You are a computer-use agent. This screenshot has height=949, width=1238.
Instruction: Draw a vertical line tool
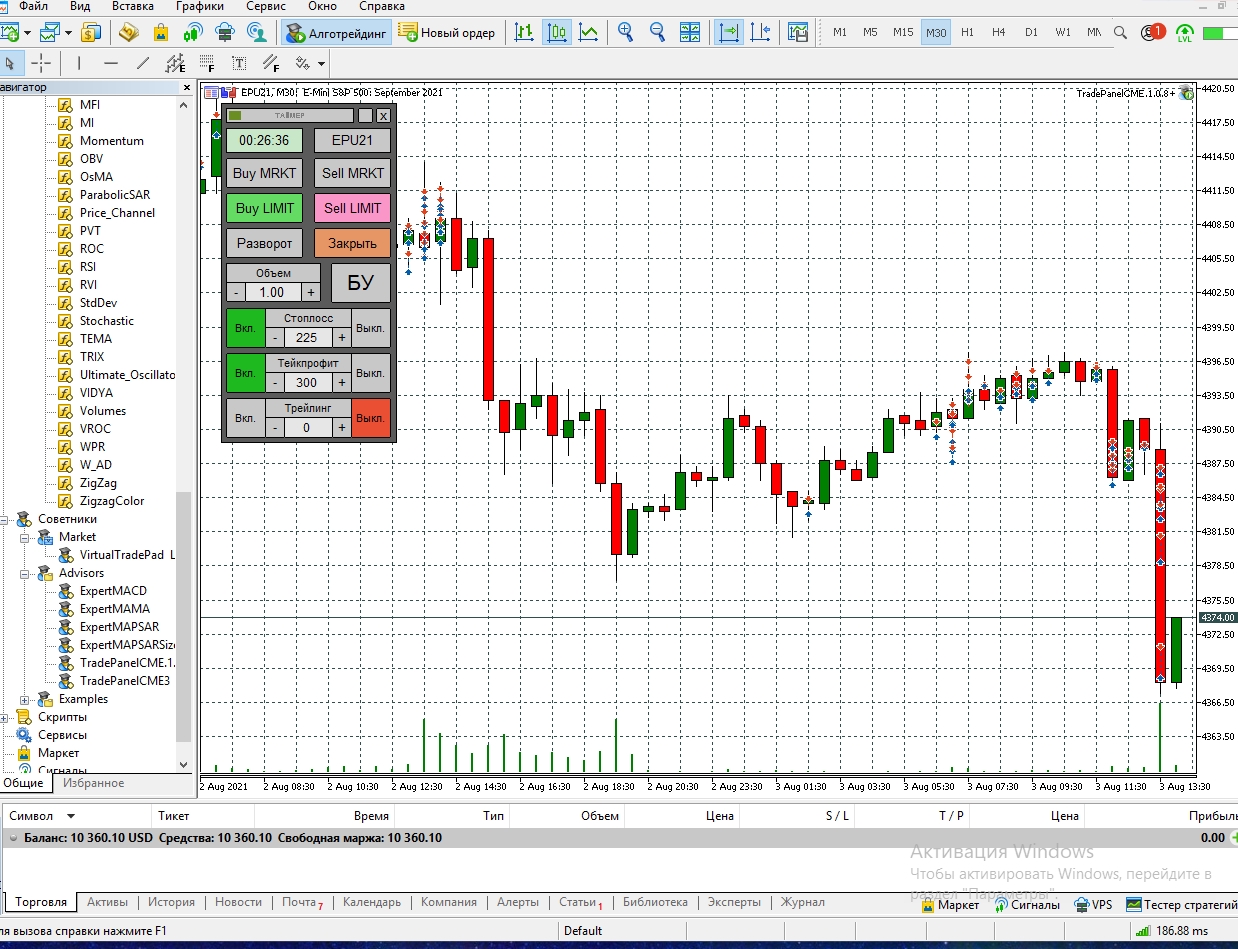pos(79,63)
